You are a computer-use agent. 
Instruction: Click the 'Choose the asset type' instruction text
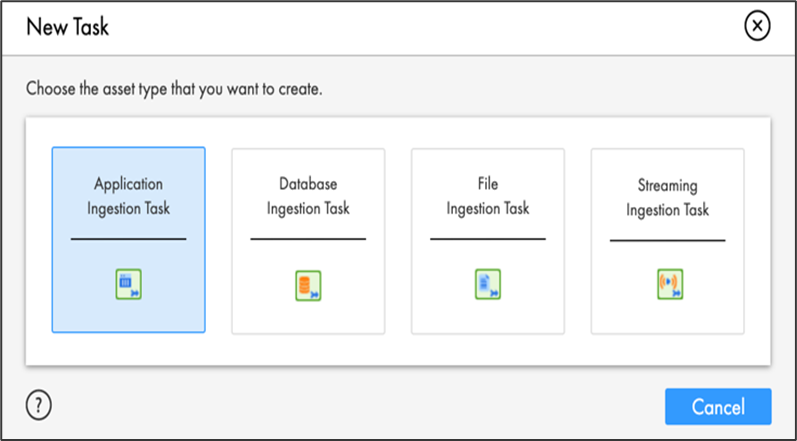(x=174, y=90)
